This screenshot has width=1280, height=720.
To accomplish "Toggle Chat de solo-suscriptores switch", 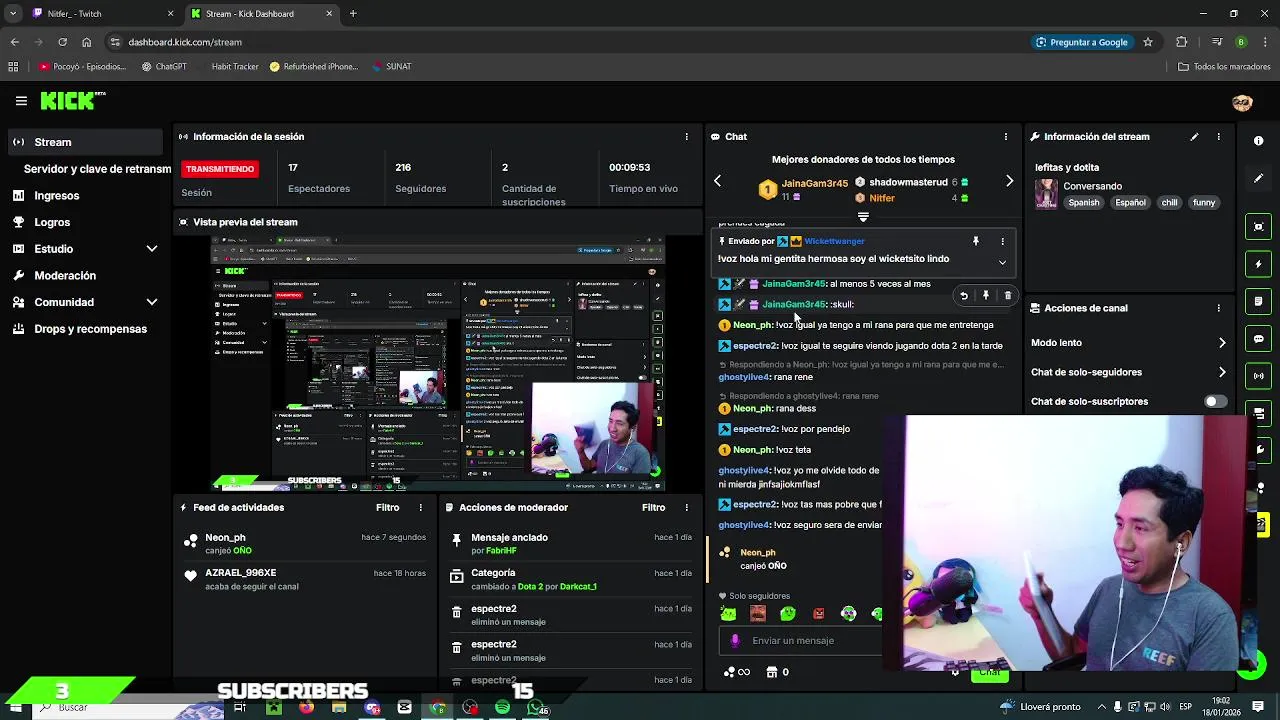I will (1215, 401).
